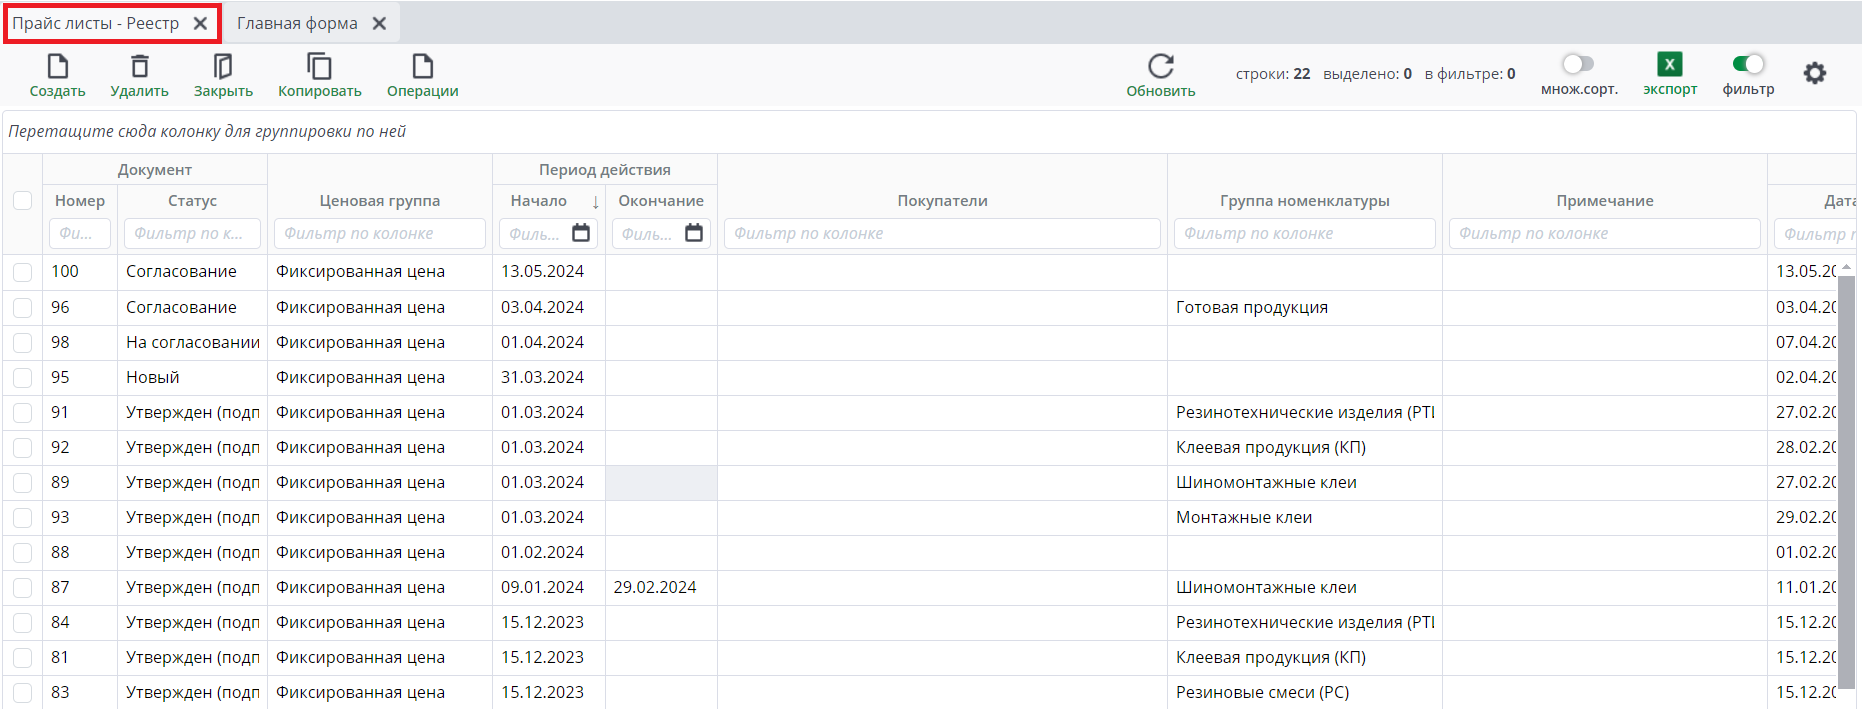
Task: Enable the множ.сорт. toggle switch
Action: (x=1578, y=64)
